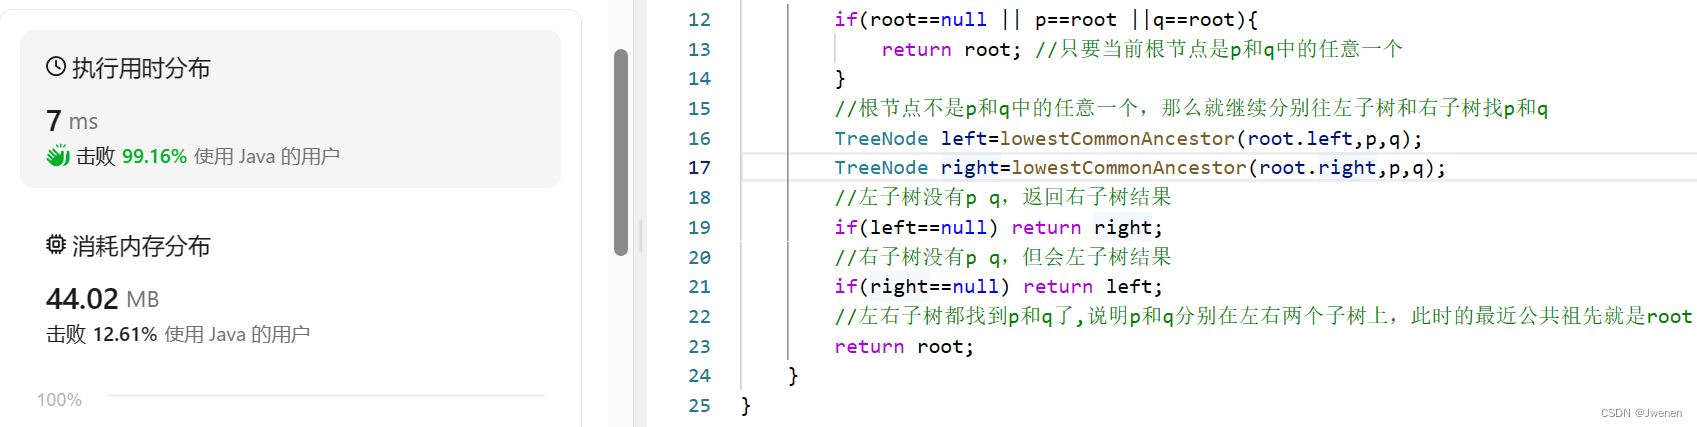Click the chip icon beside 消耗内存分布
The height and width of the screenshot is (427, 1697).
pyautogui.click(x=56, y=245)
